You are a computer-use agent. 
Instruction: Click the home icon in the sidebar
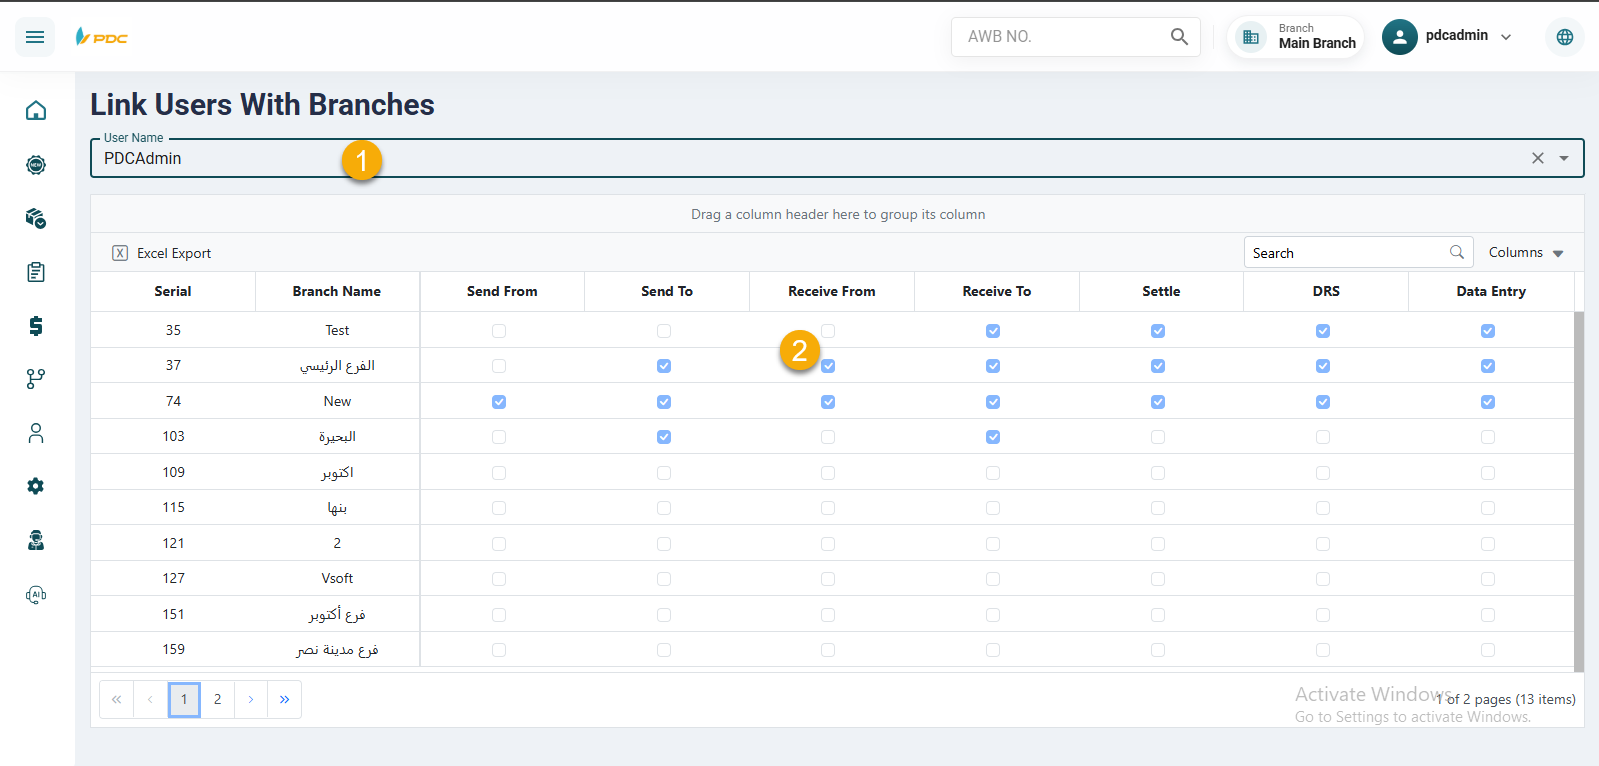coord(36,110)
